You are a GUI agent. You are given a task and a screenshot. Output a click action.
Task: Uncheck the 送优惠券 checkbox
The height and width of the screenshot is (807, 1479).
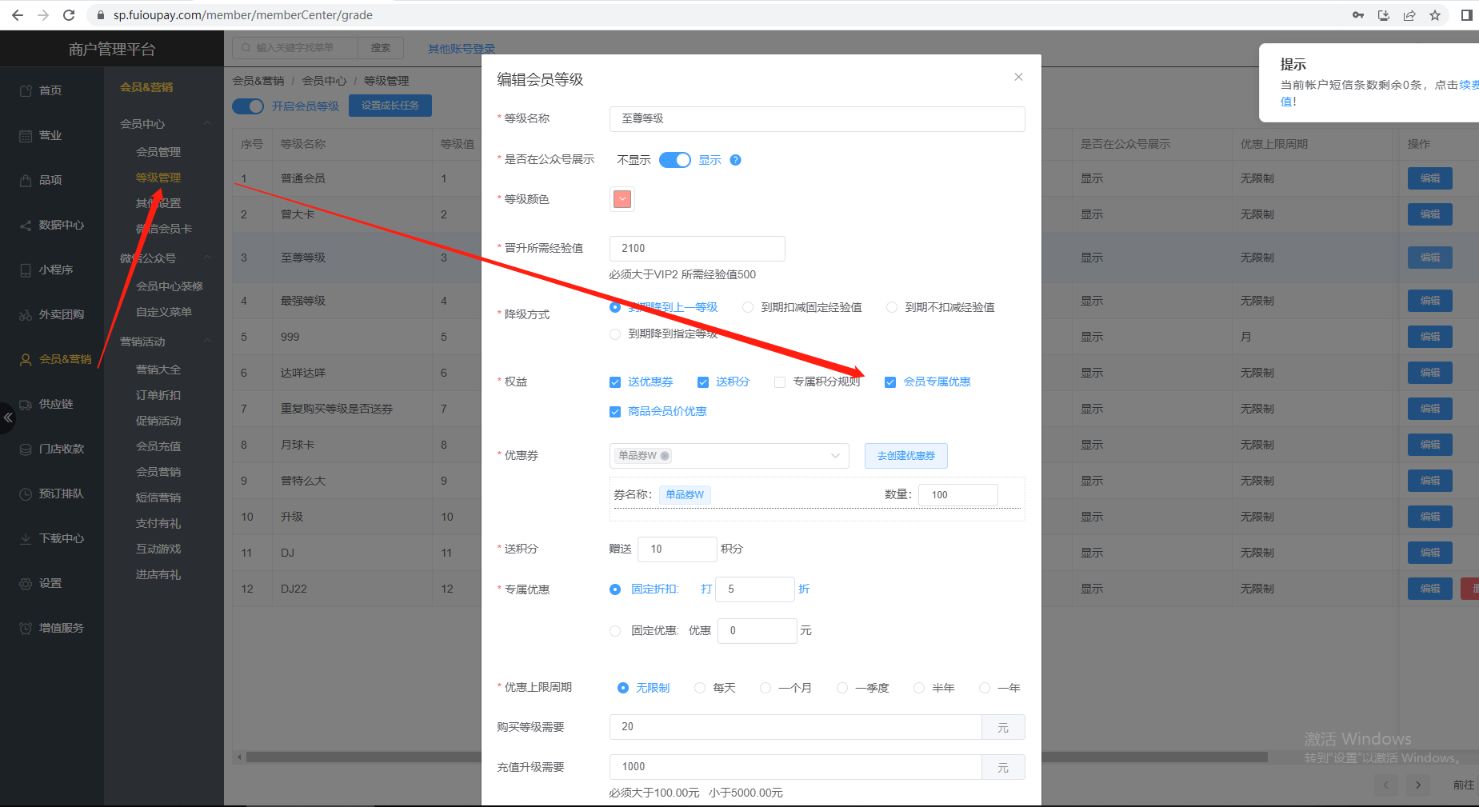(615, 382)
